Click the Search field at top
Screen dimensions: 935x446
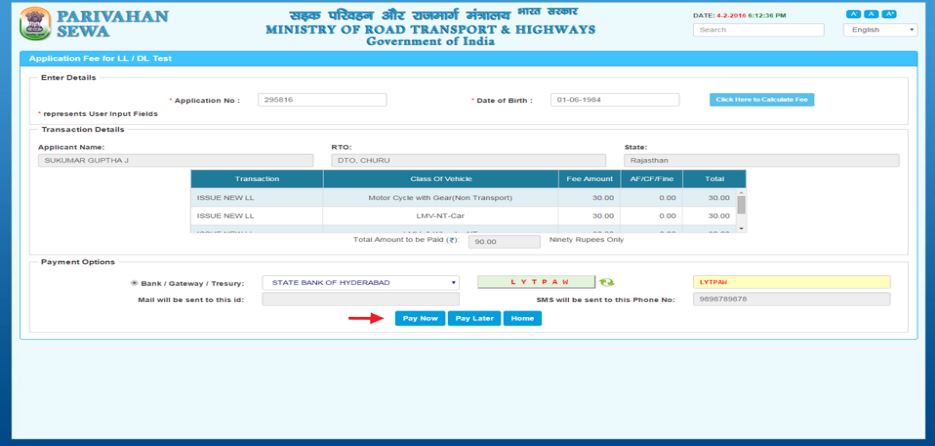click(758, 31)
